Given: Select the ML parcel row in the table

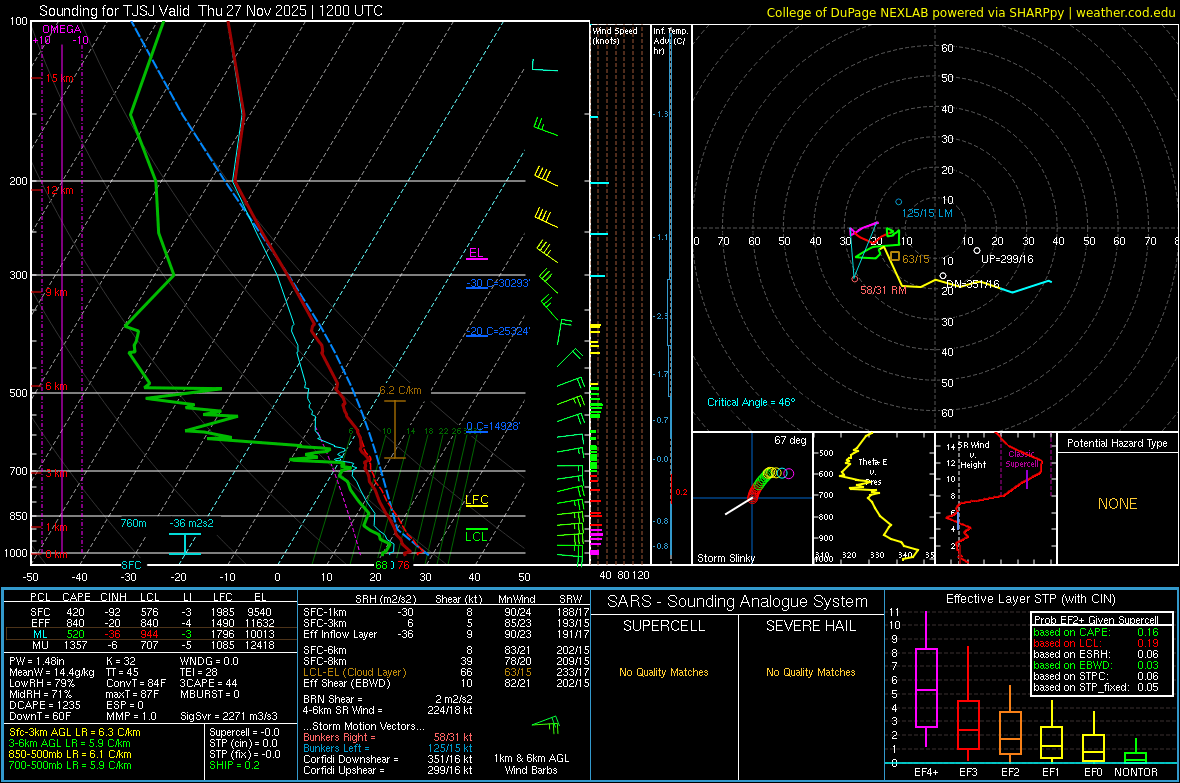Looking at the screenshot, I should click(x=150, y=634).
